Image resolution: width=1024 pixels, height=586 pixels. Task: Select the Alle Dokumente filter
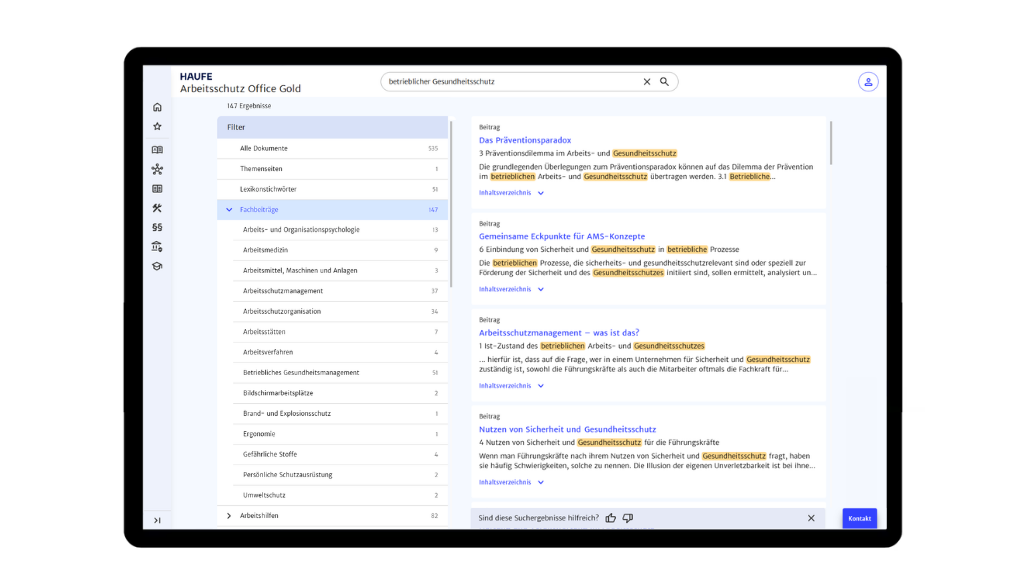click(x=263, y=148)
